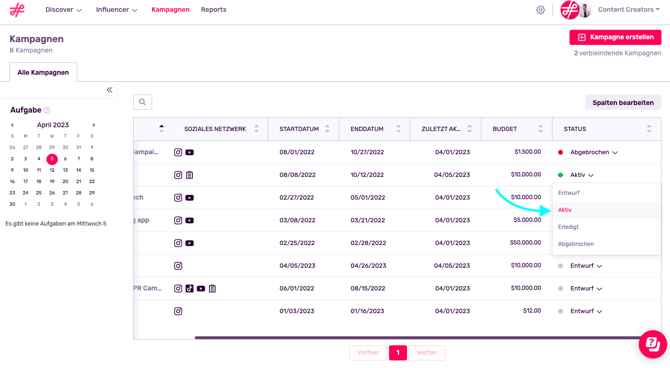Image resolution: width=670 pixels, height=368 pixels.
Task: Open Abgebrochen status dropdown
Action: (x=594, y=152)
